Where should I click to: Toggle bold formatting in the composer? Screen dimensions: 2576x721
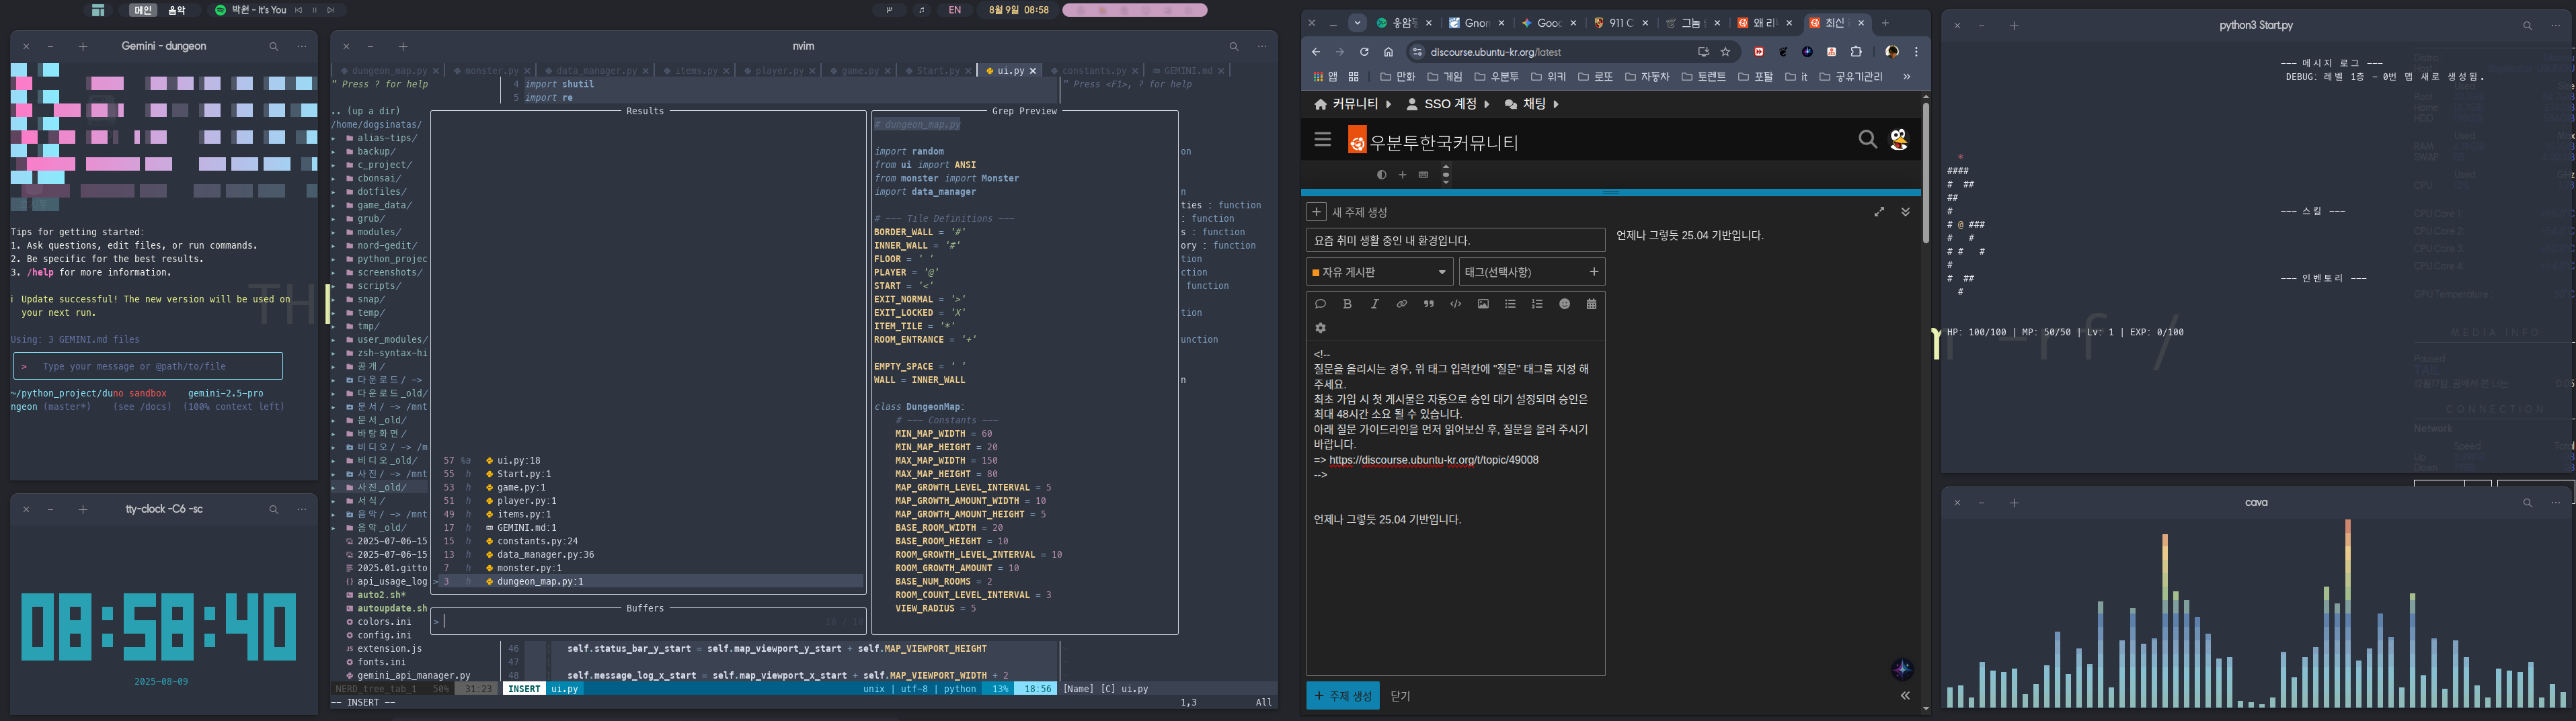coord(1347,304)
